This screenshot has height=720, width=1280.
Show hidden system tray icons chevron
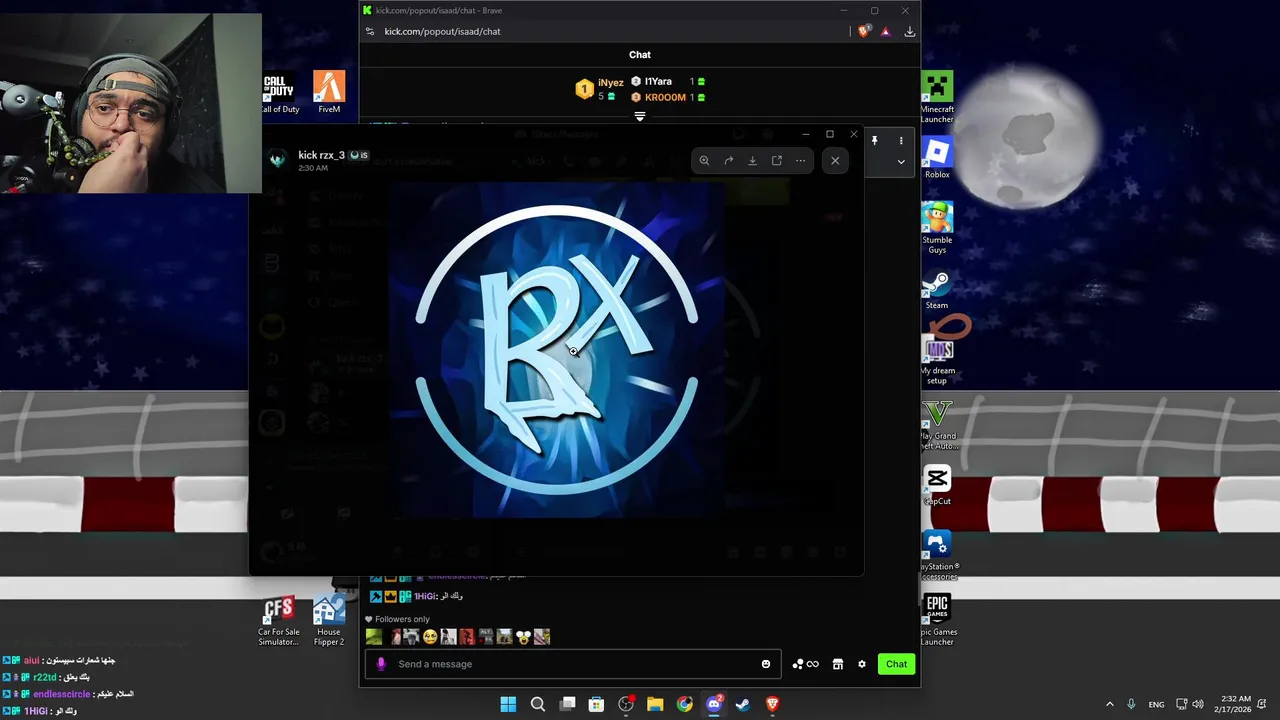pyautogui.click(x=1109, y=704)
